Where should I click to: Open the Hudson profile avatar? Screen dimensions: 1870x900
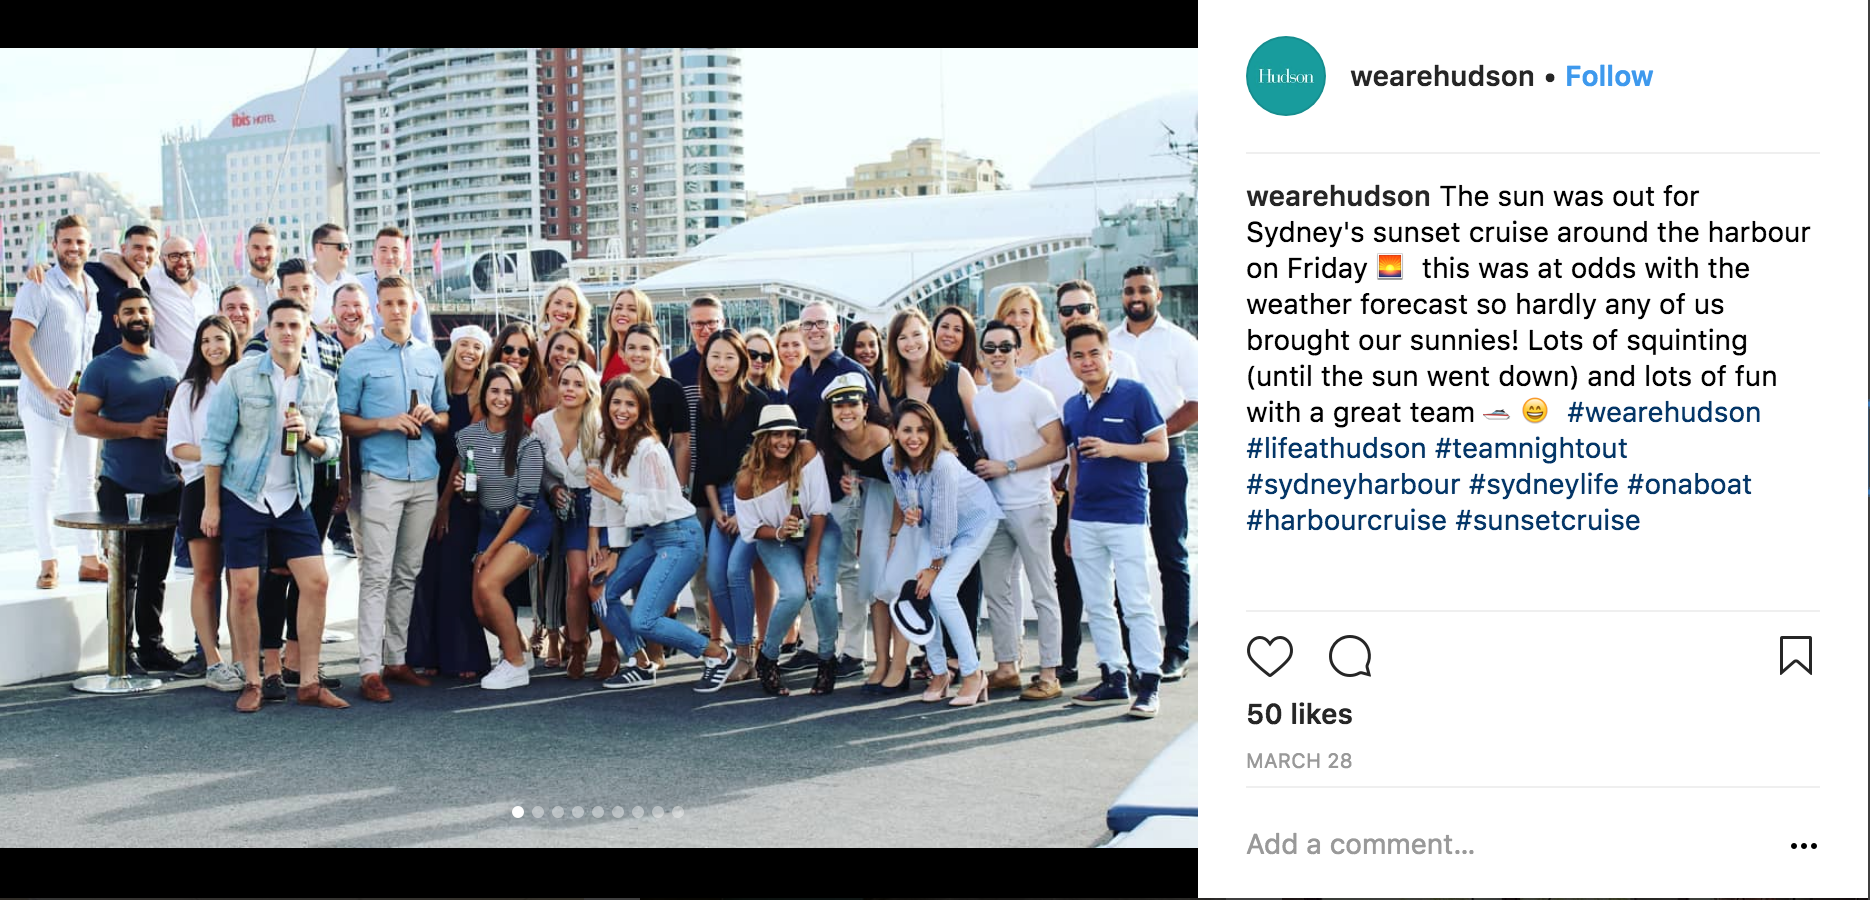pos(1286,76)
